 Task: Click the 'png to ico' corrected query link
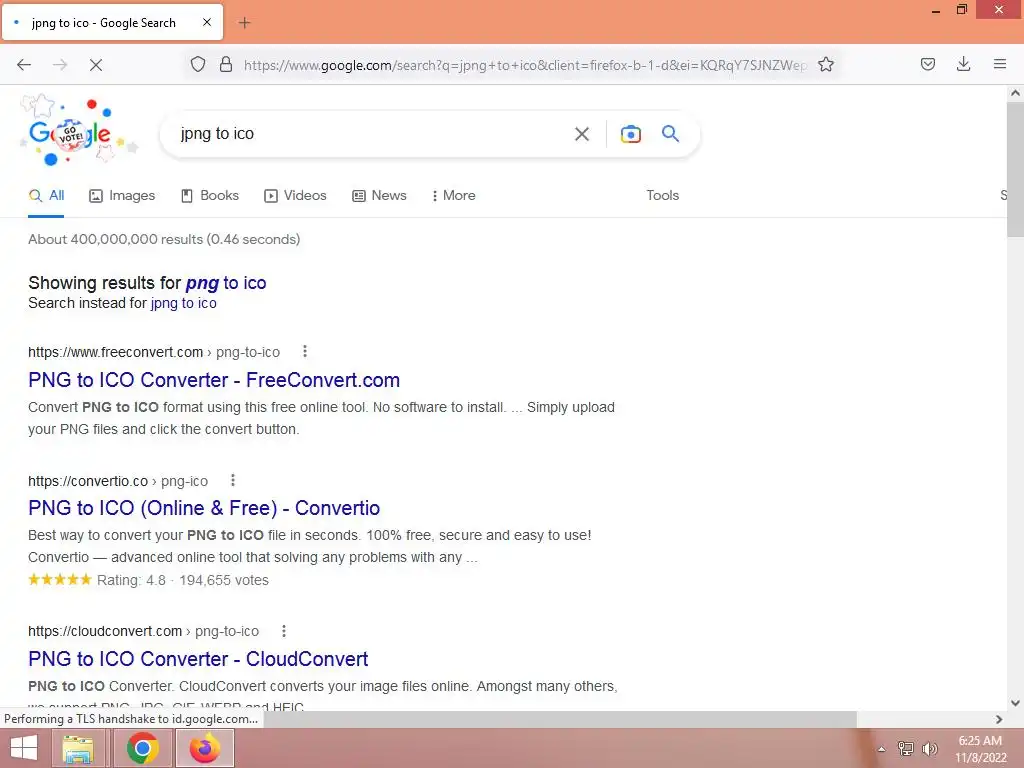click(226, 283)
